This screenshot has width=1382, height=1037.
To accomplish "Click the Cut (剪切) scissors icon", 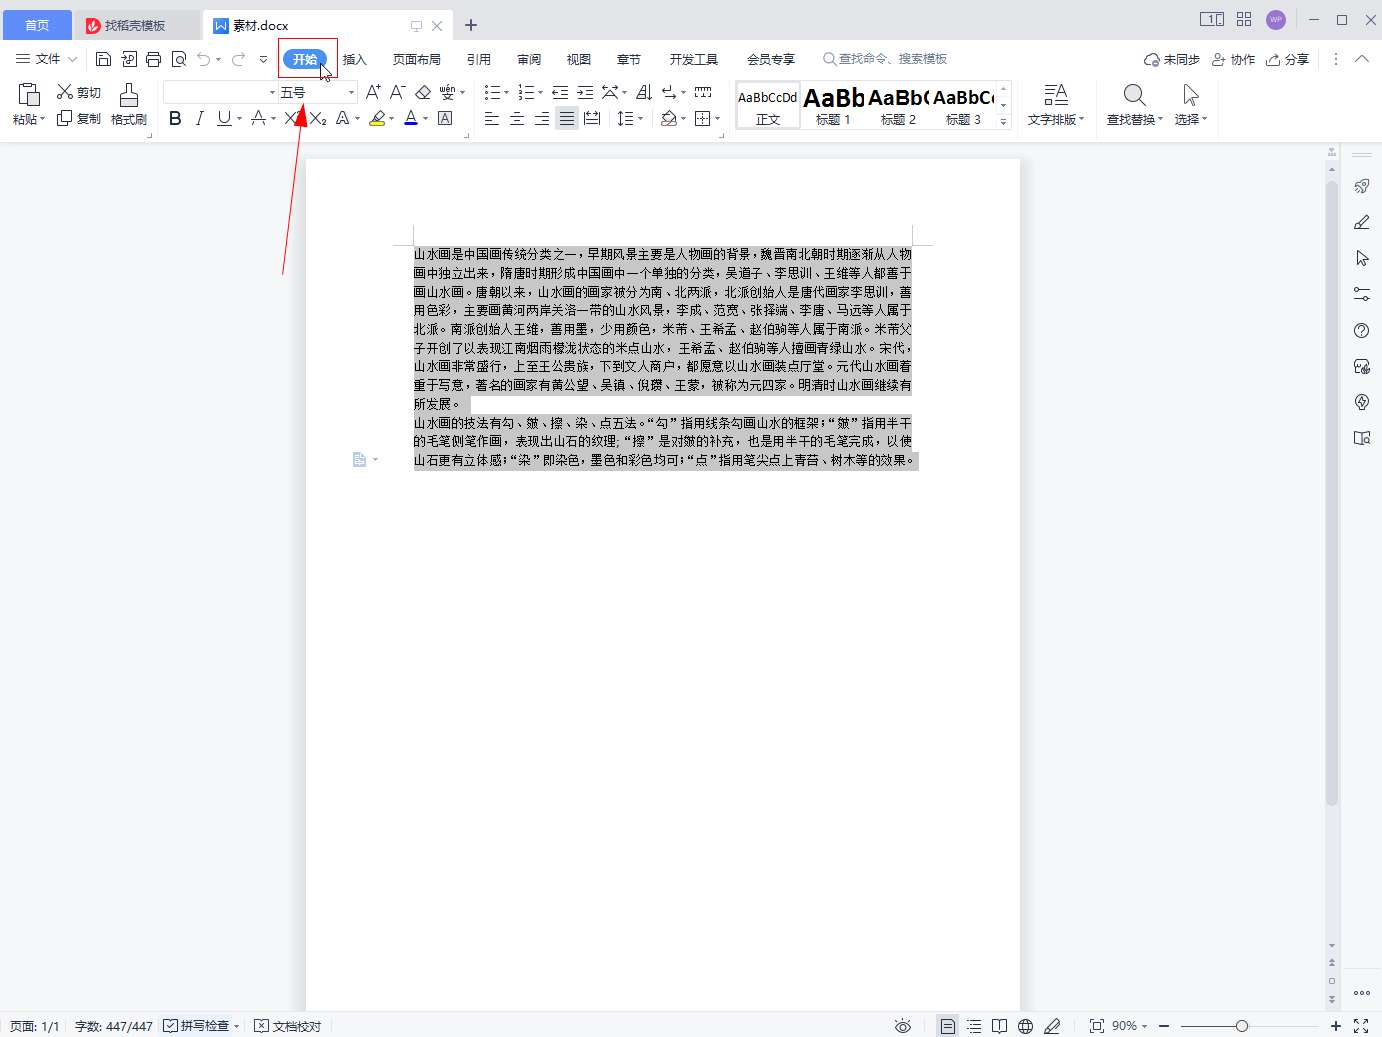I will coord(66,92).
